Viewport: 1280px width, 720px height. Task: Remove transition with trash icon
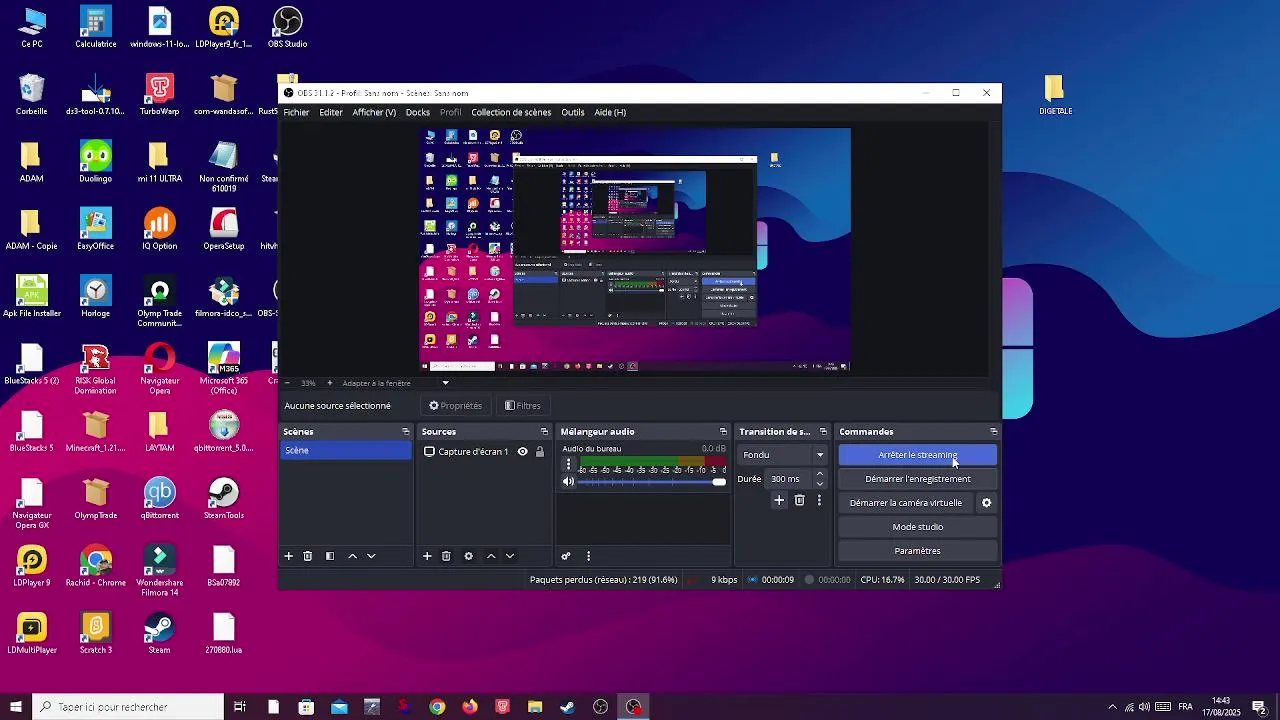tap(799, 500)
